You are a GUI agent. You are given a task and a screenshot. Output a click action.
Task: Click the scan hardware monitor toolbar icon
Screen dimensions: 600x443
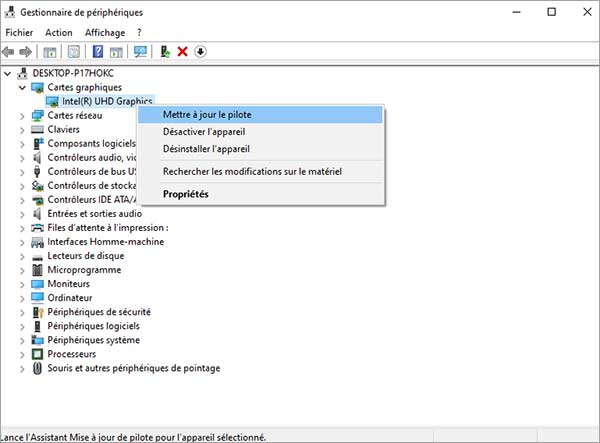coord(140,52)
